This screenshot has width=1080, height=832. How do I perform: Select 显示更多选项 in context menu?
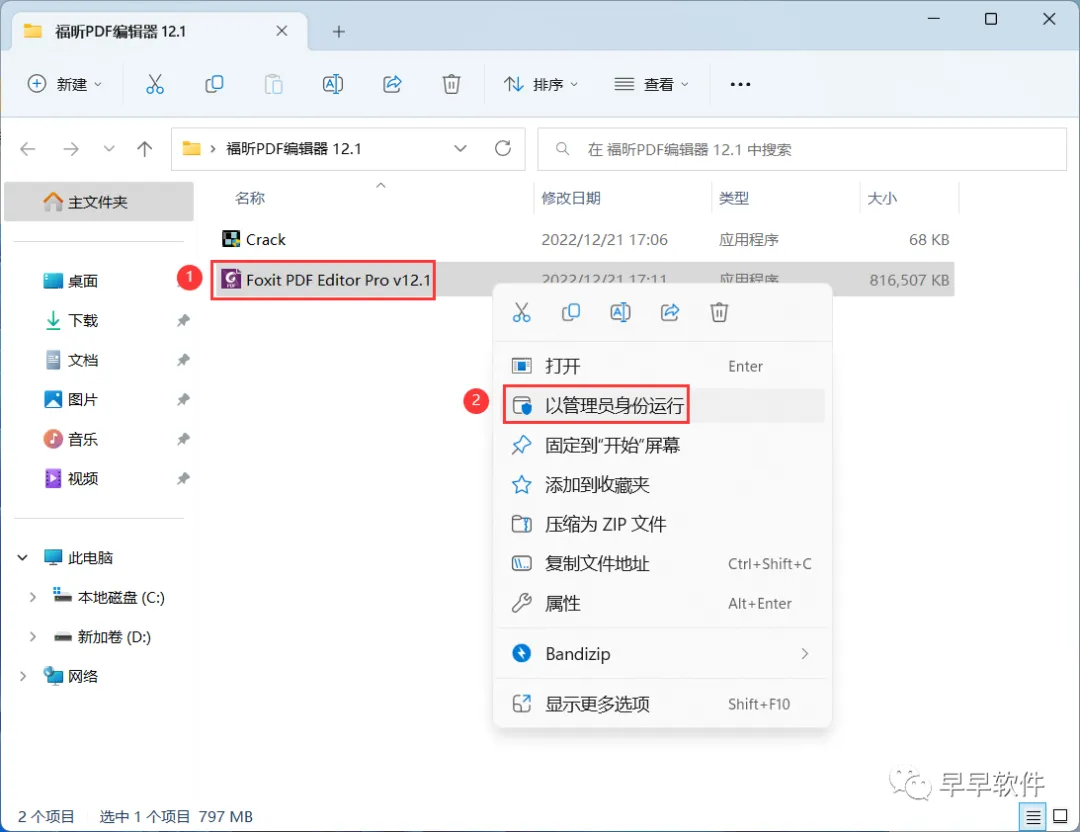tap(663, 704)
